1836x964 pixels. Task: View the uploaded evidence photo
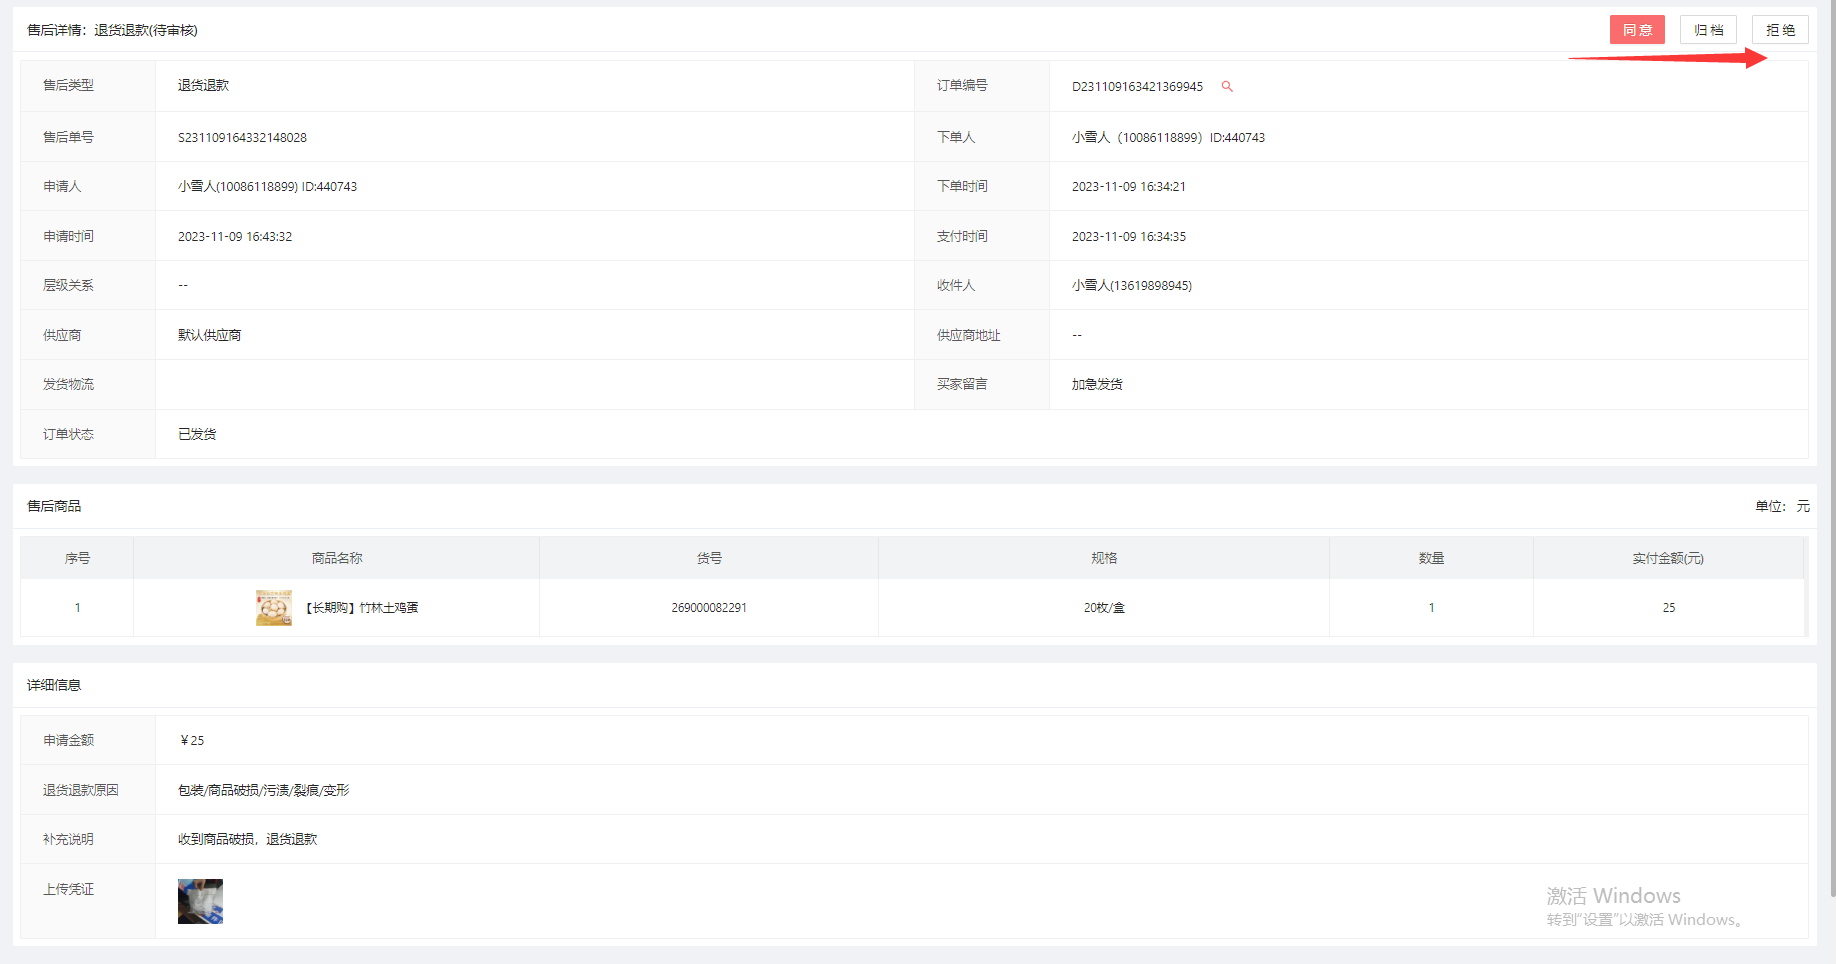click(x=200, y=901)
